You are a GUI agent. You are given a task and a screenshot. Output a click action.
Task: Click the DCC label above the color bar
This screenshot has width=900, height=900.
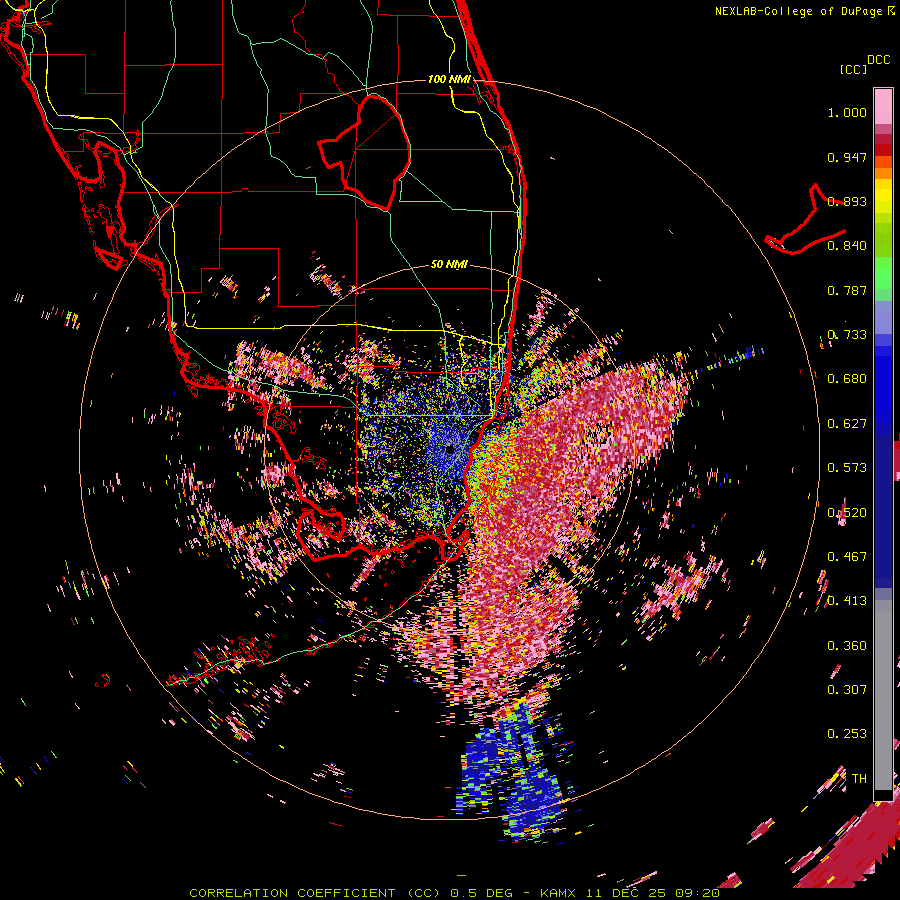tap(879, 60)
